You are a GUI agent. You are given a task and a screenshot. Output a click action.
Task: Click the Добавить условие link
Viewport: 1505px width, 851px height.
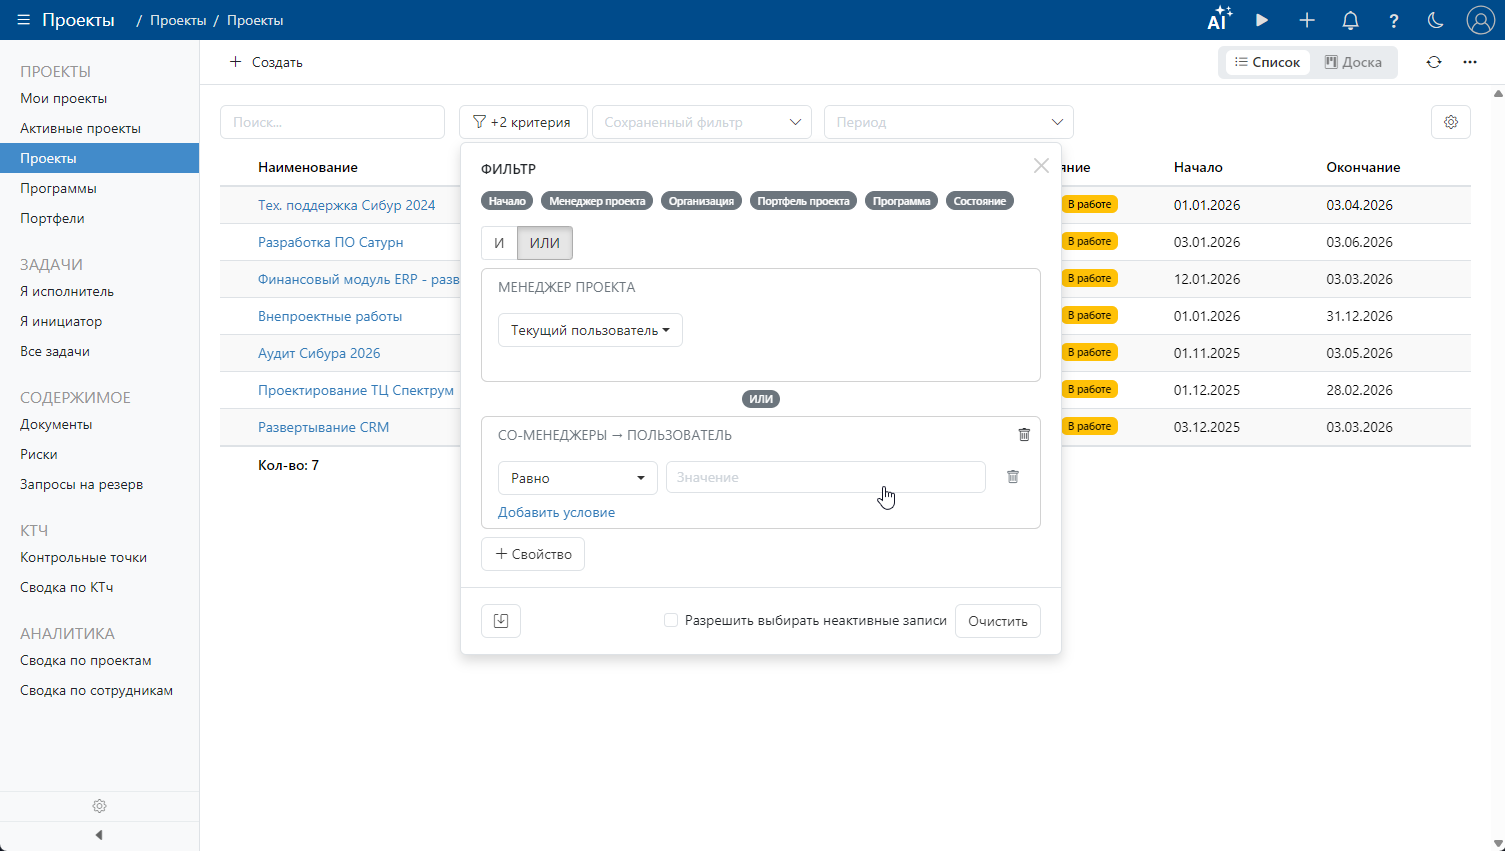pos(556,512)
